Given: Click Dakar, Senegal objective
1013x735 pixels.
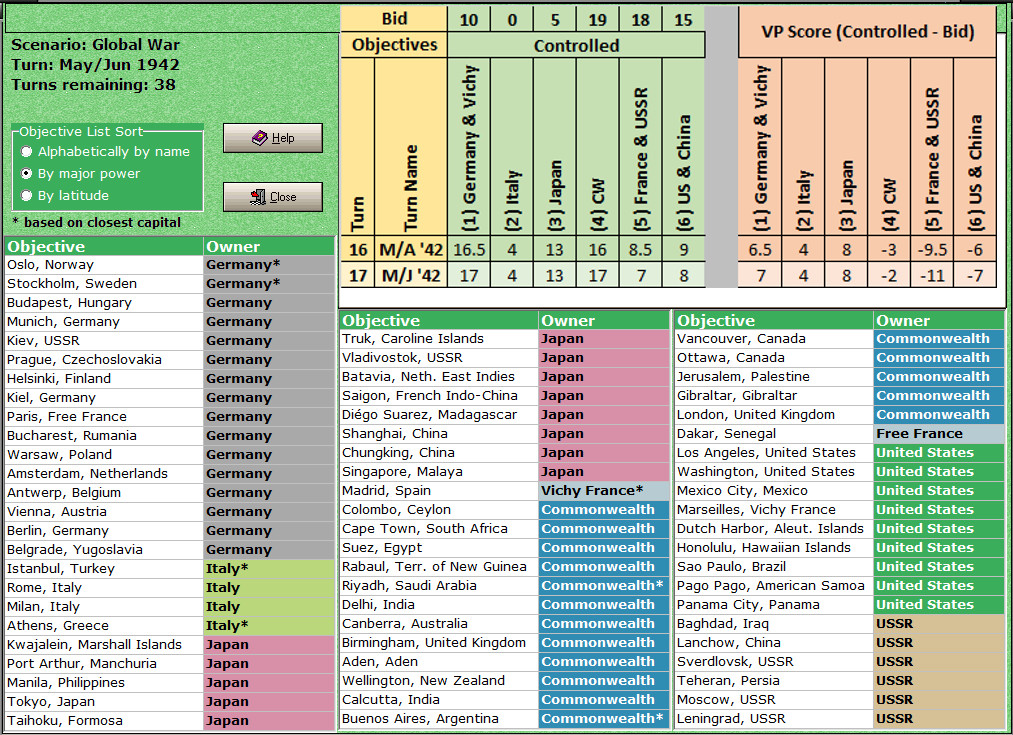Looking at the screenshot, I should tap(840, 434).
